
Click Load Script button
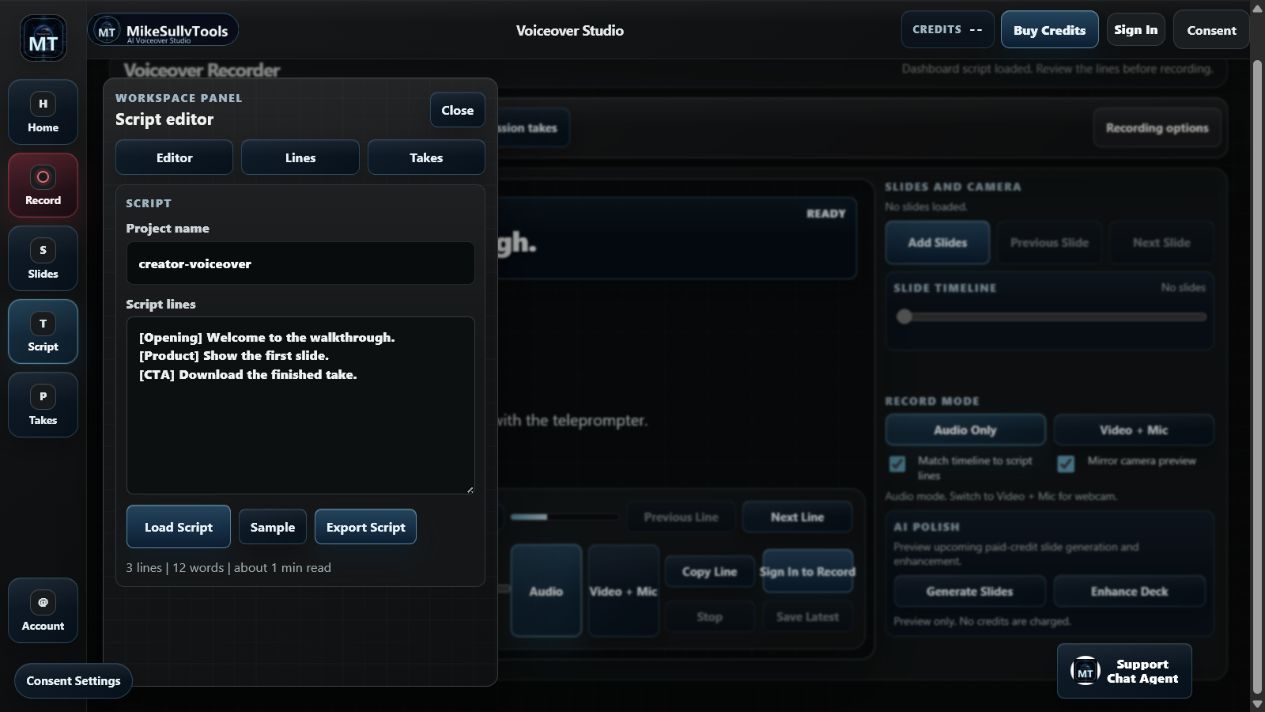pyautogui.click(x=178, y=527)
